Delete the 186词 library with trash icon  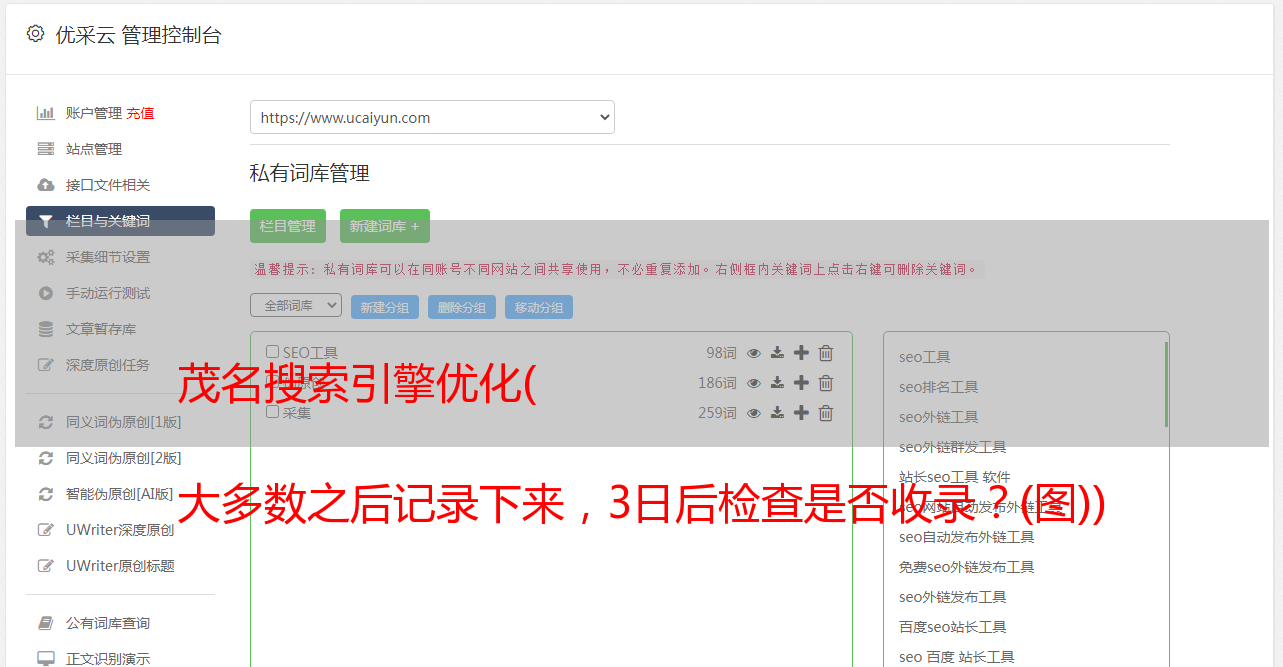[826, 383]
